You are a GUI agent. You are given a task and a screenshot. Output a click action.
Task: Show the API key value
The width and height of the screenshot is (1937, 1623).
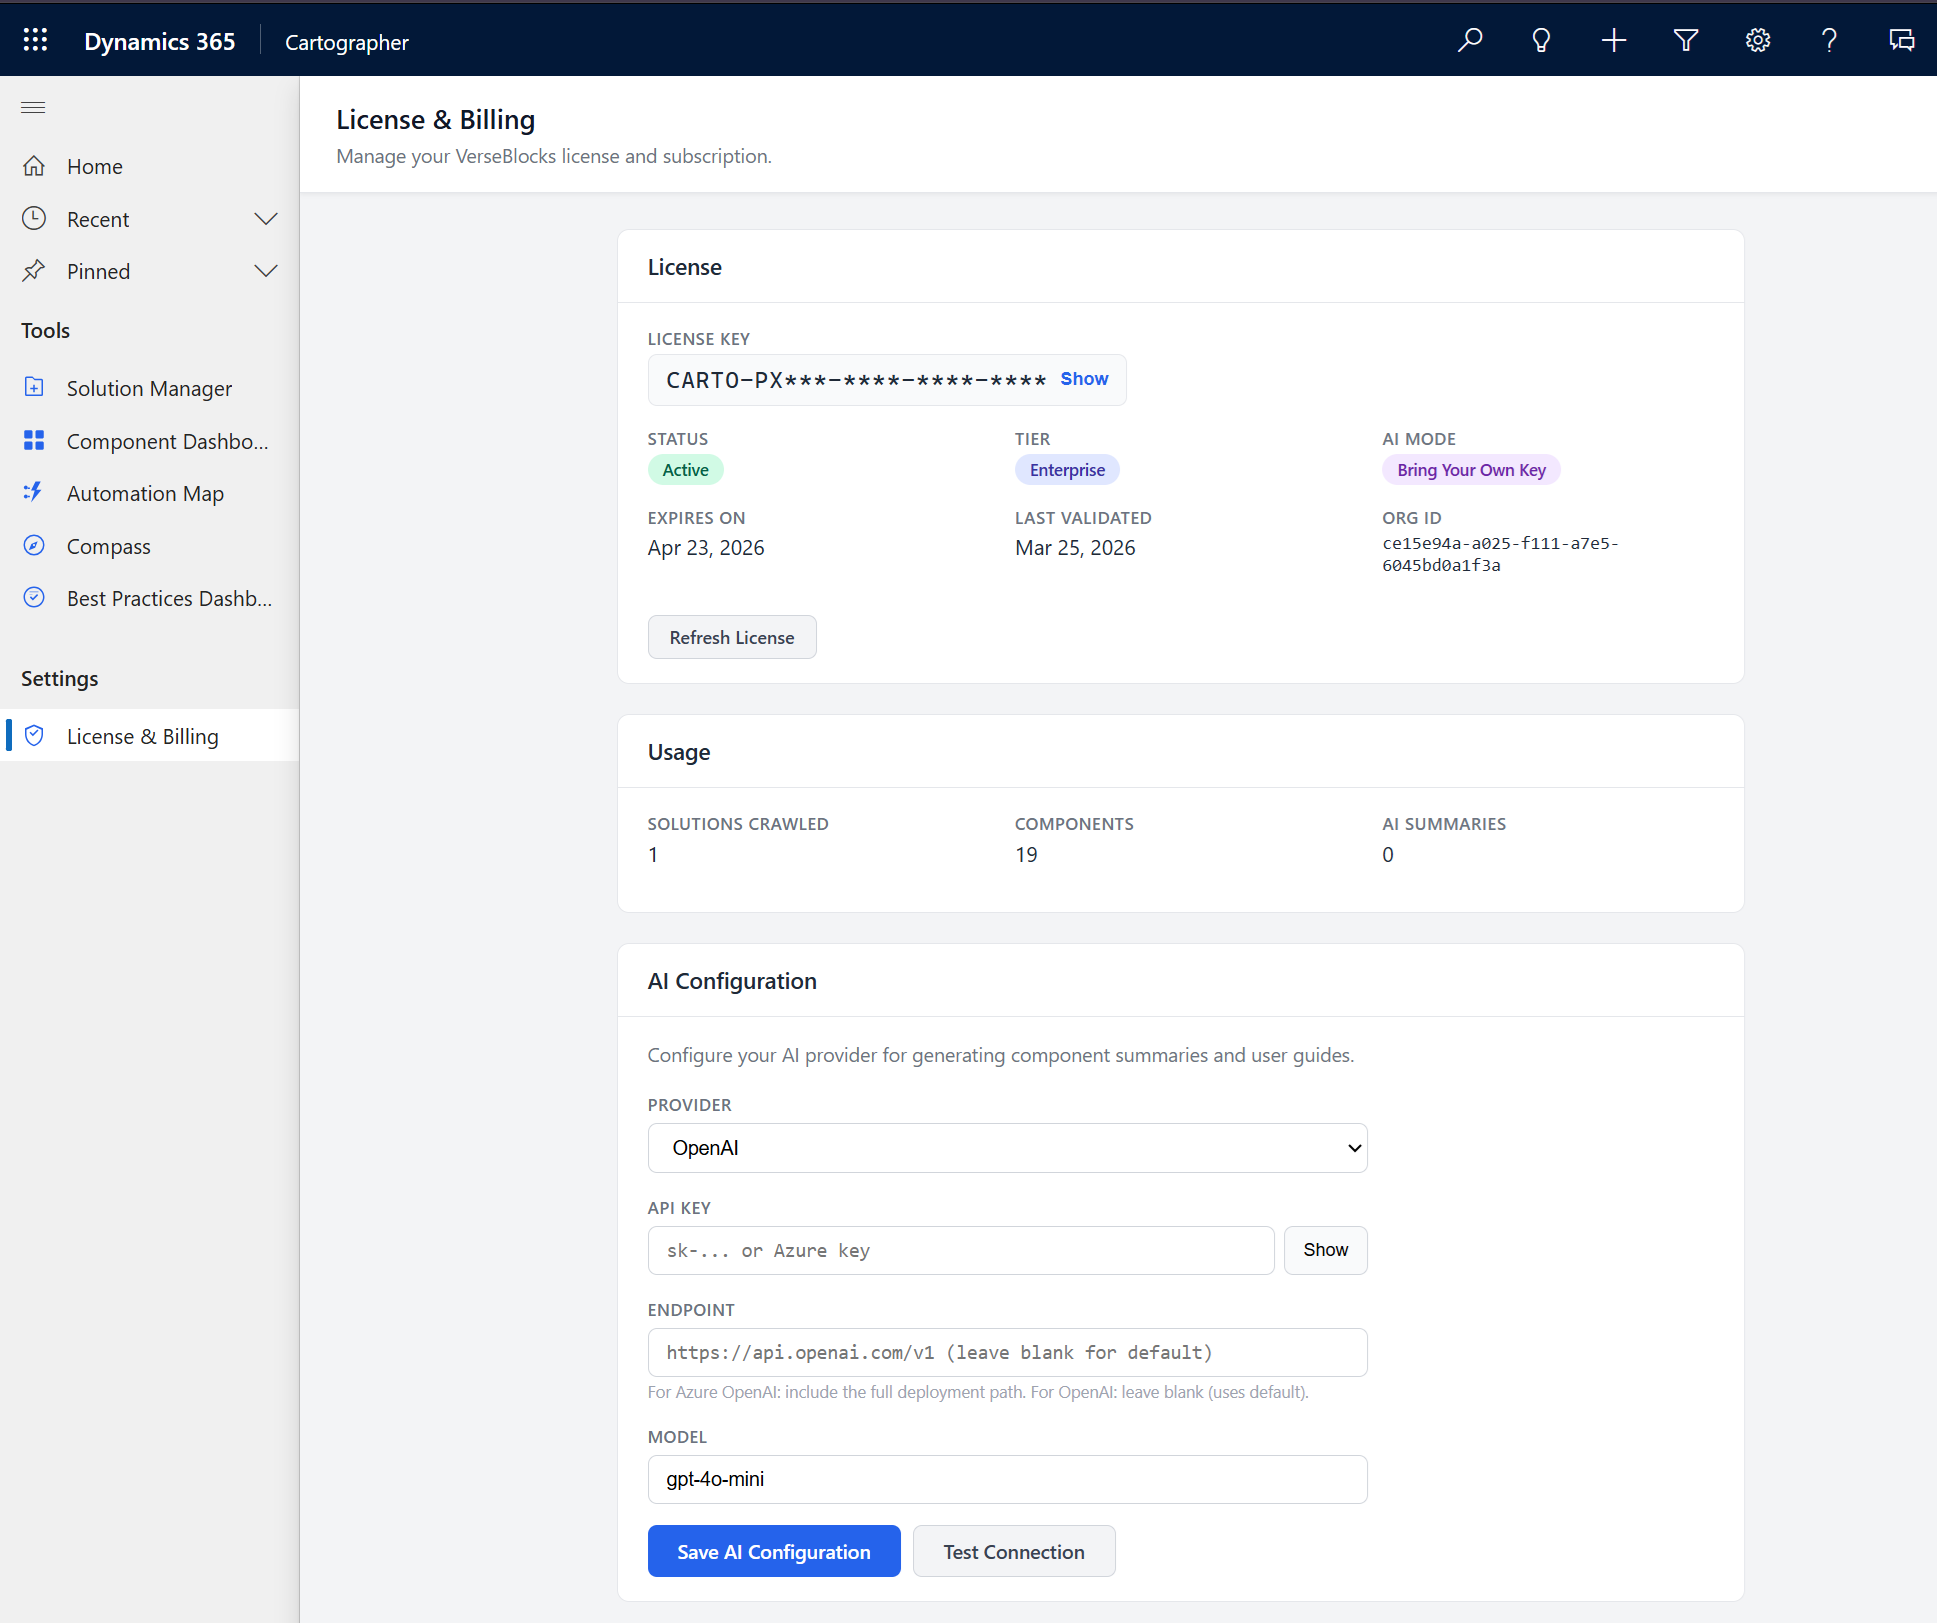click(x=1325, y=1250)
